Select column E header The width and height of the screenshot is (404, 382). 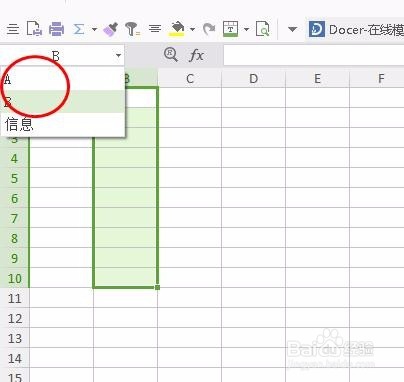click(x=317, y=79)
